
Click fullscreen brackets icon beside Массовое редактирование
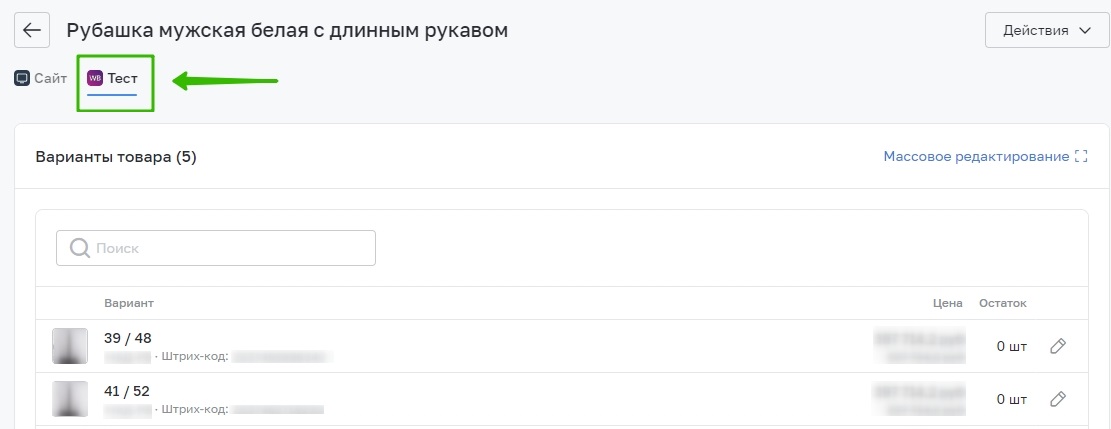(x=1081, y=157)
